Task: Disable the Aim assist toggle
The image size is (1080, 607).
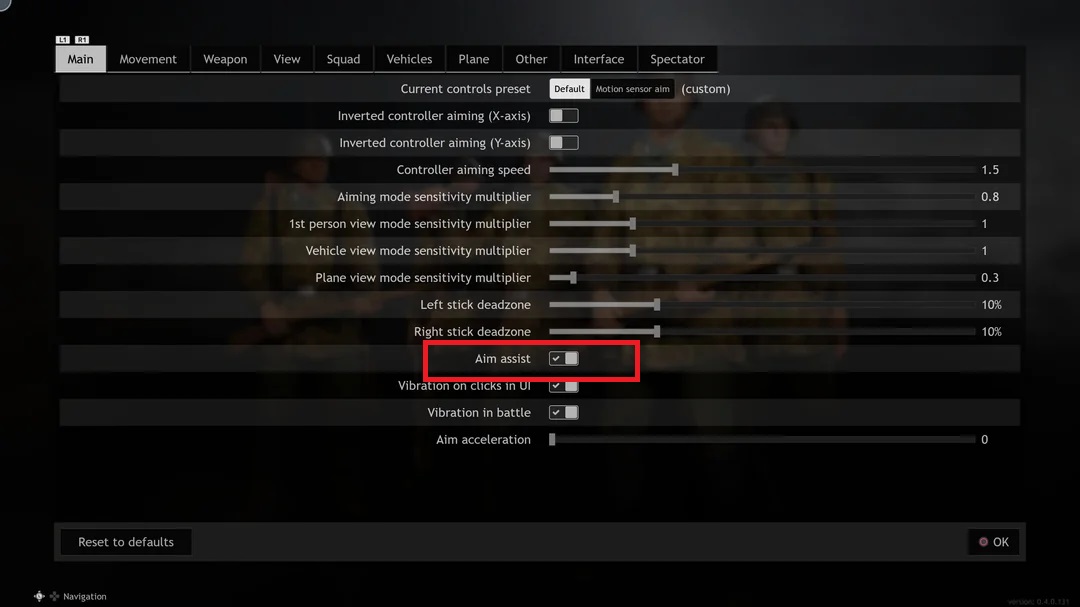Action: click(x=563, y=358)
